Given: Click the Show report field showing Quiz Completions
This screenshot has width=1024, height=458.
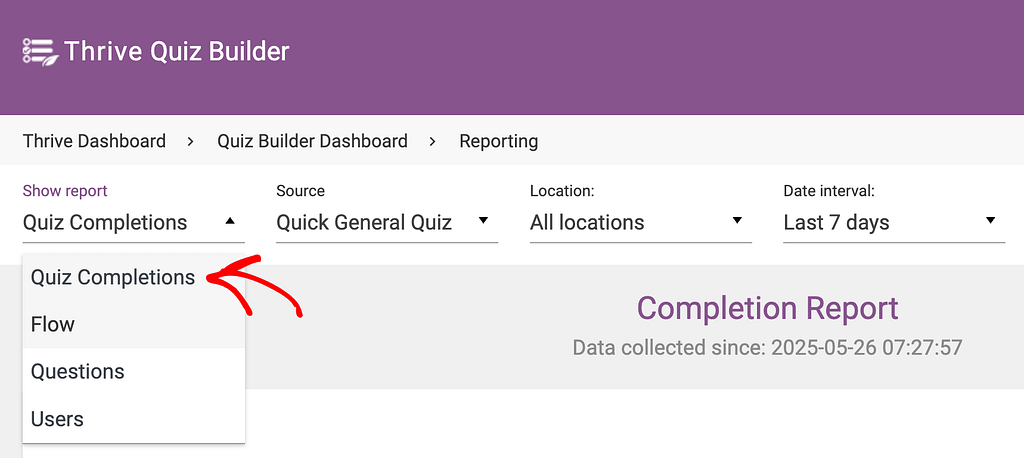Looking at the screenshot, I should [134, 223].
